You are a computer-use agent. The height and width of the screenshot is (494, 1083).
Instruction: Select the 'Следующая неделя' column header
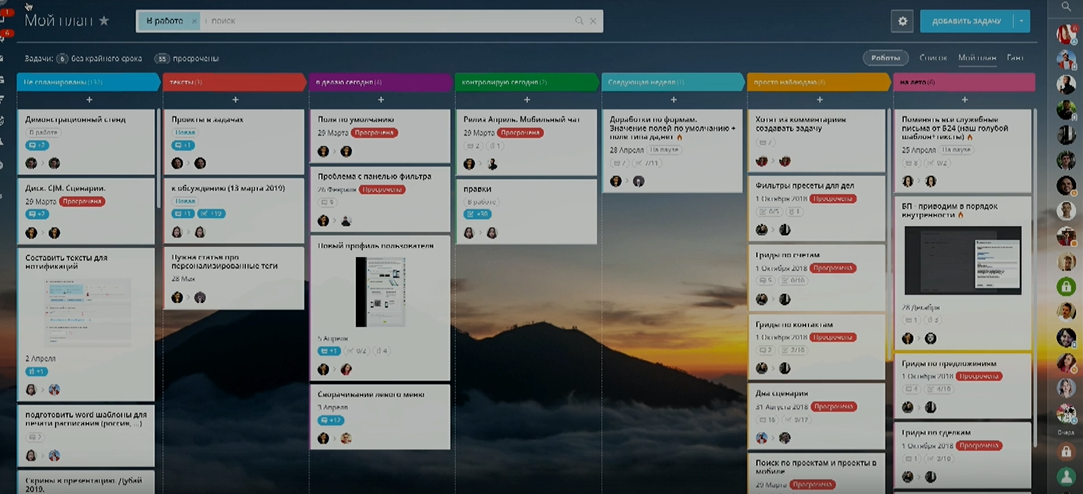673,82
